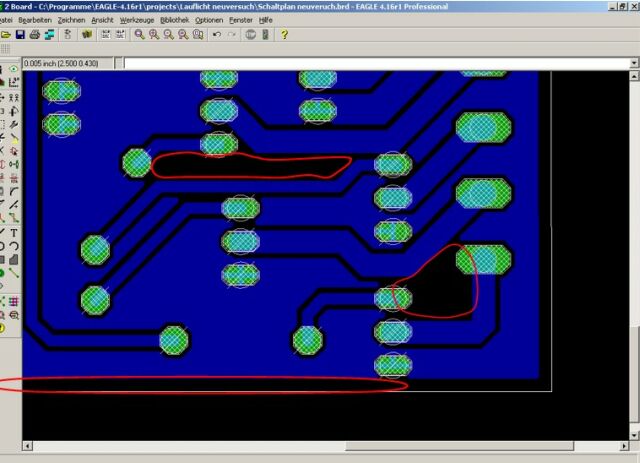
Task: Redo the undone action
Action: pos(231,35)
